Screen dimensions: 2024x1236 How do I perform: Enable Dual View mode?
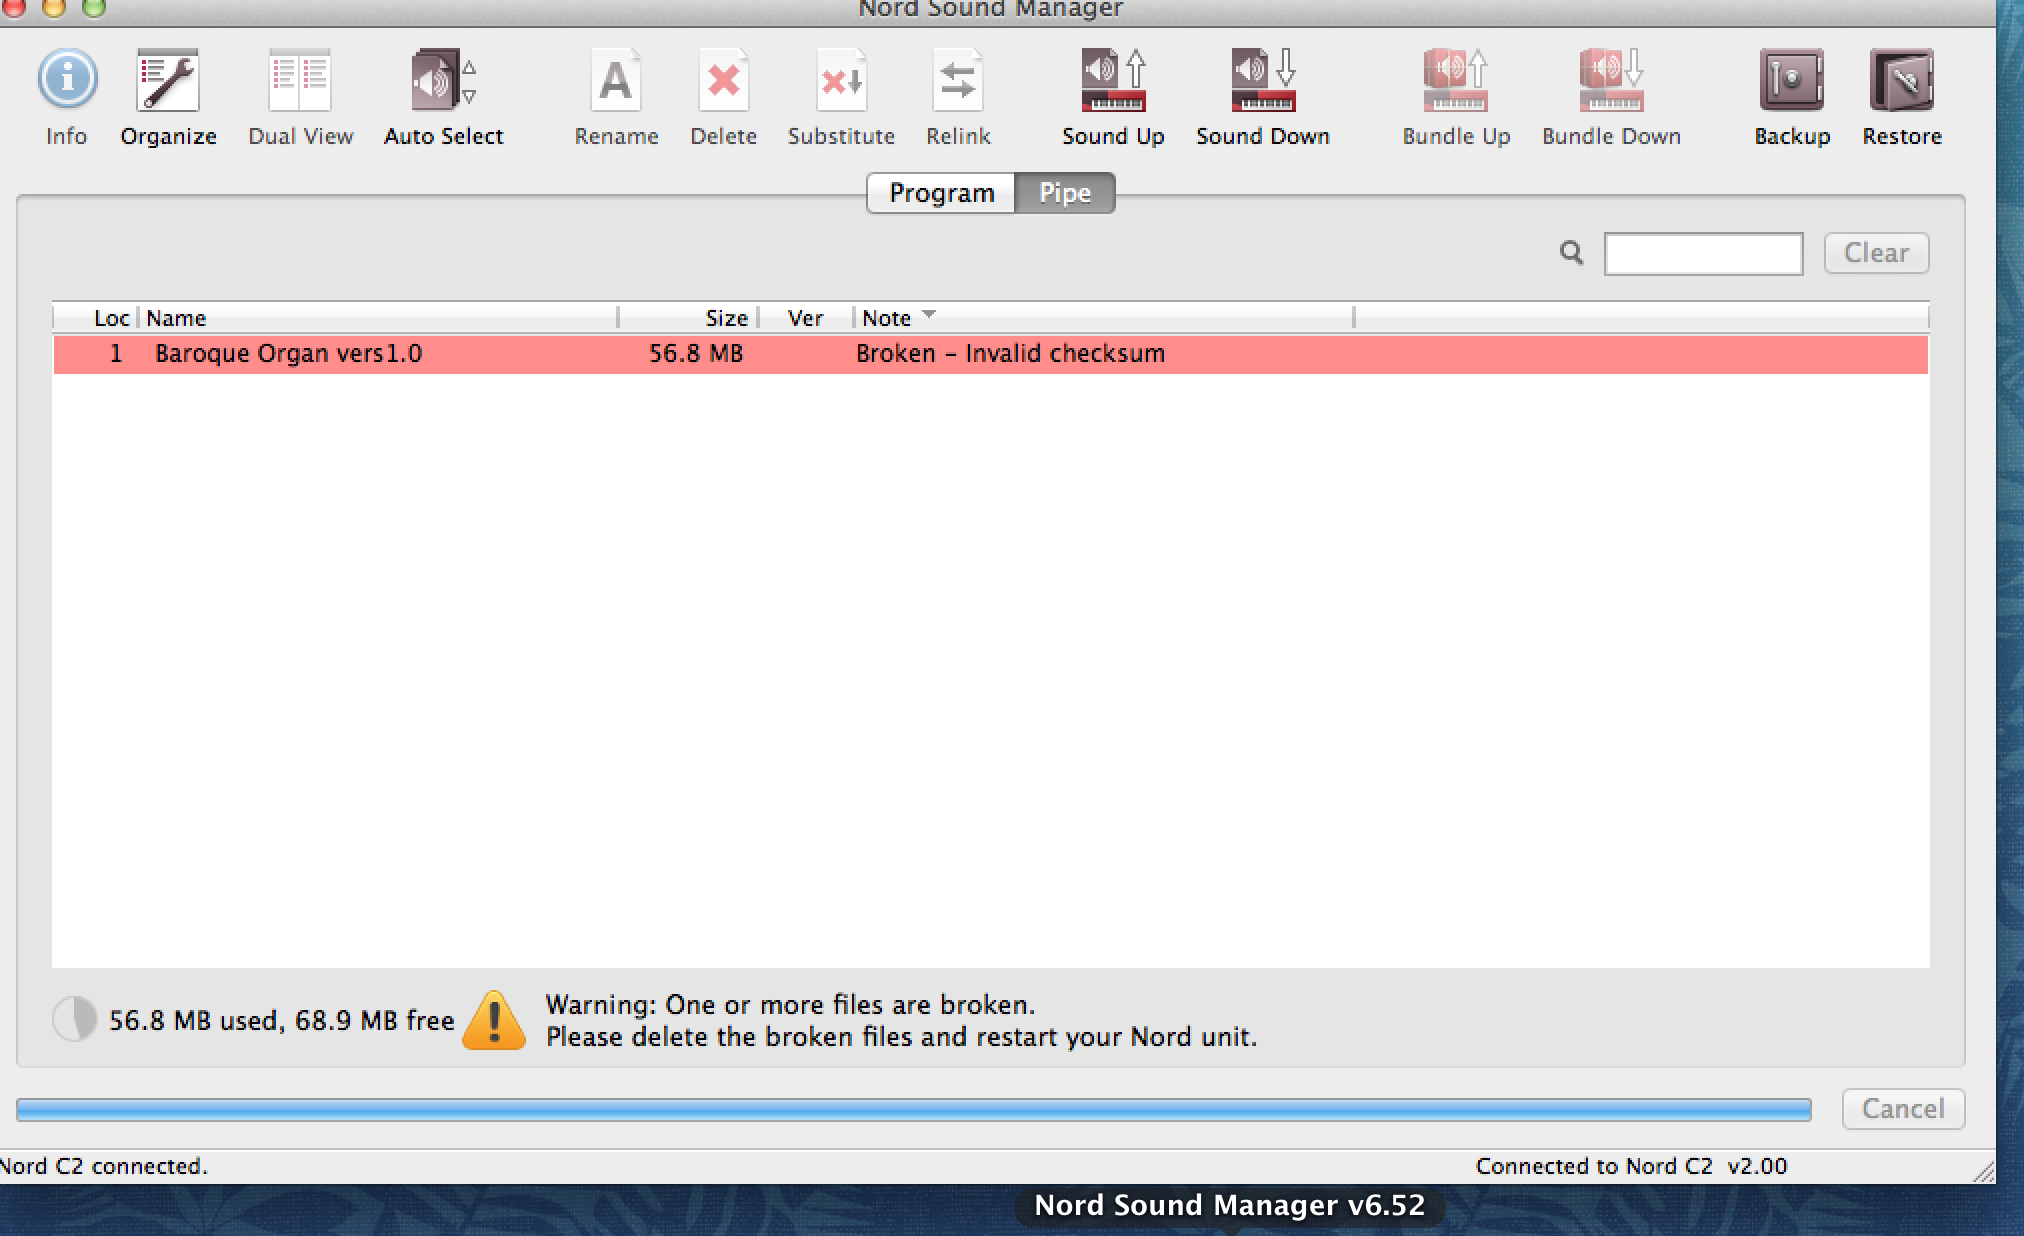coord(299,95)
